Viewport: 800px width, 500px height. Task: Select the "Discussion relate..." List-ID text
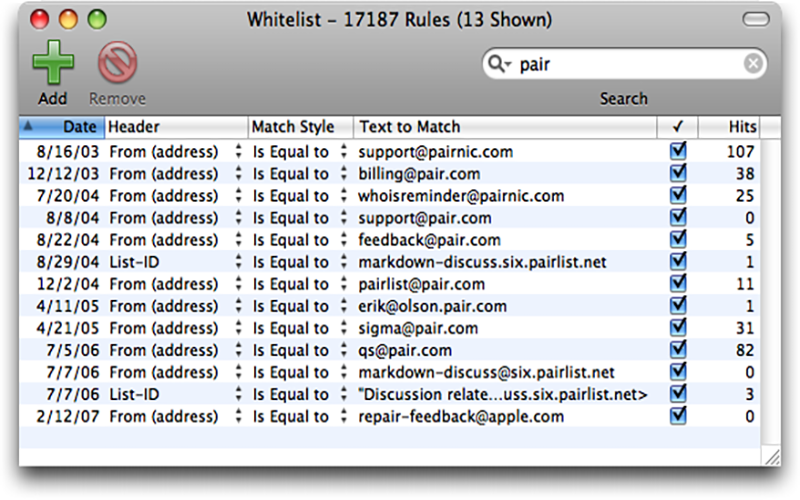pos(503,394)
